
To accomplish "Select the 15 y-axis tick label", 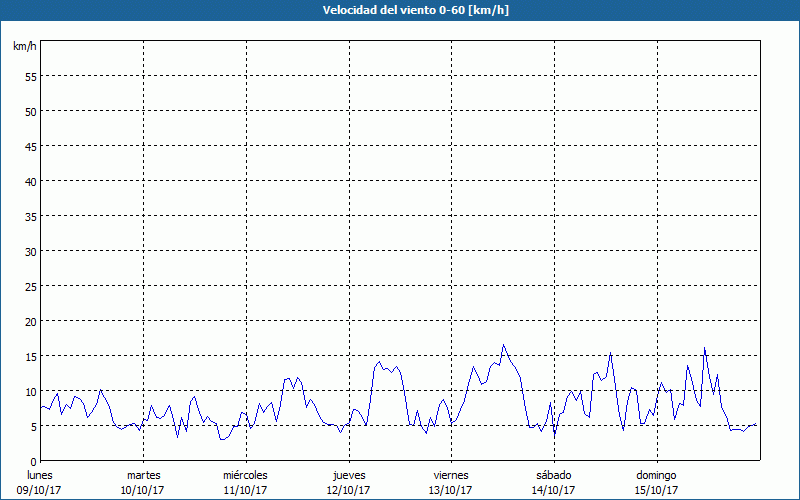I will click(x=30, y=356).
